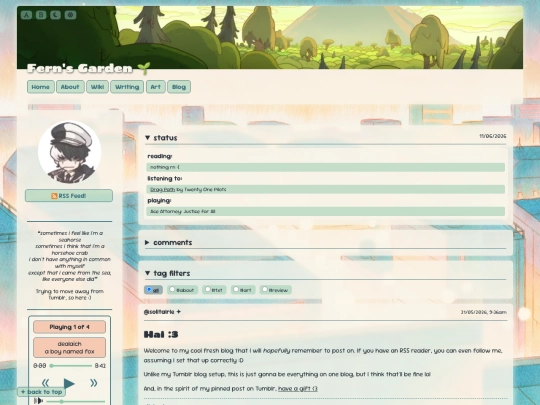Select the '#about' tag filter radio

[x=172, y=290]
